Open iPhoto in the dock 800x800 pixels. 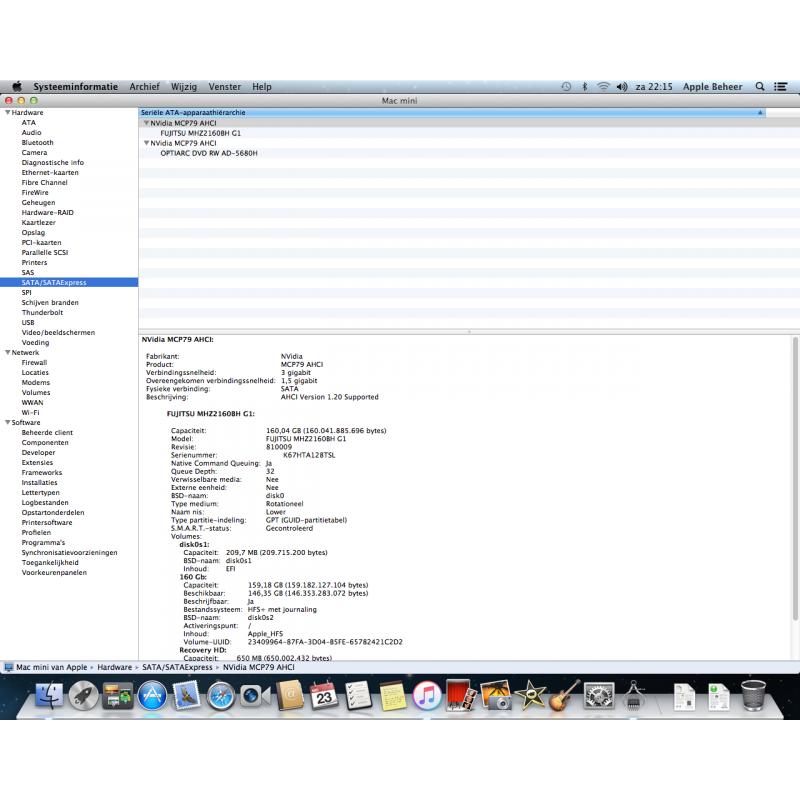pos(495,696)
